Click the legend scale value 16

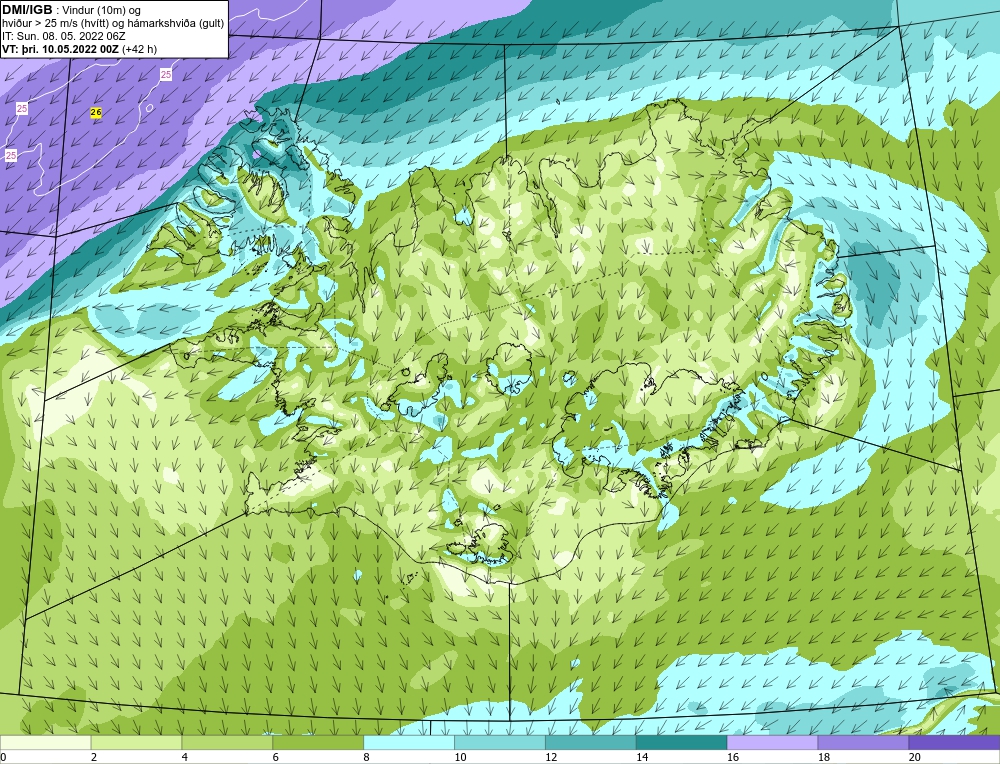point(733,757)
